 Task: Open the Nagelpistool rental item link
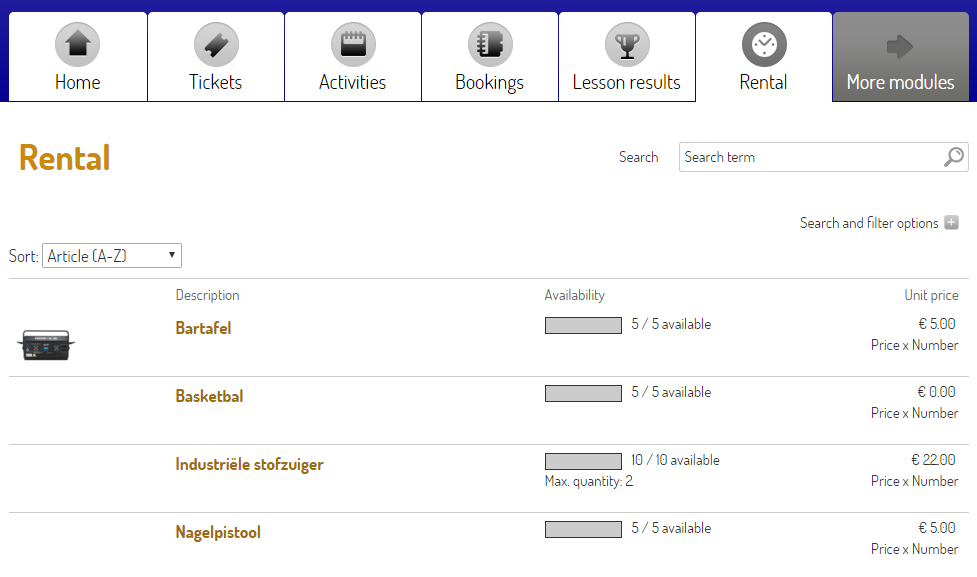click(218, 532)
